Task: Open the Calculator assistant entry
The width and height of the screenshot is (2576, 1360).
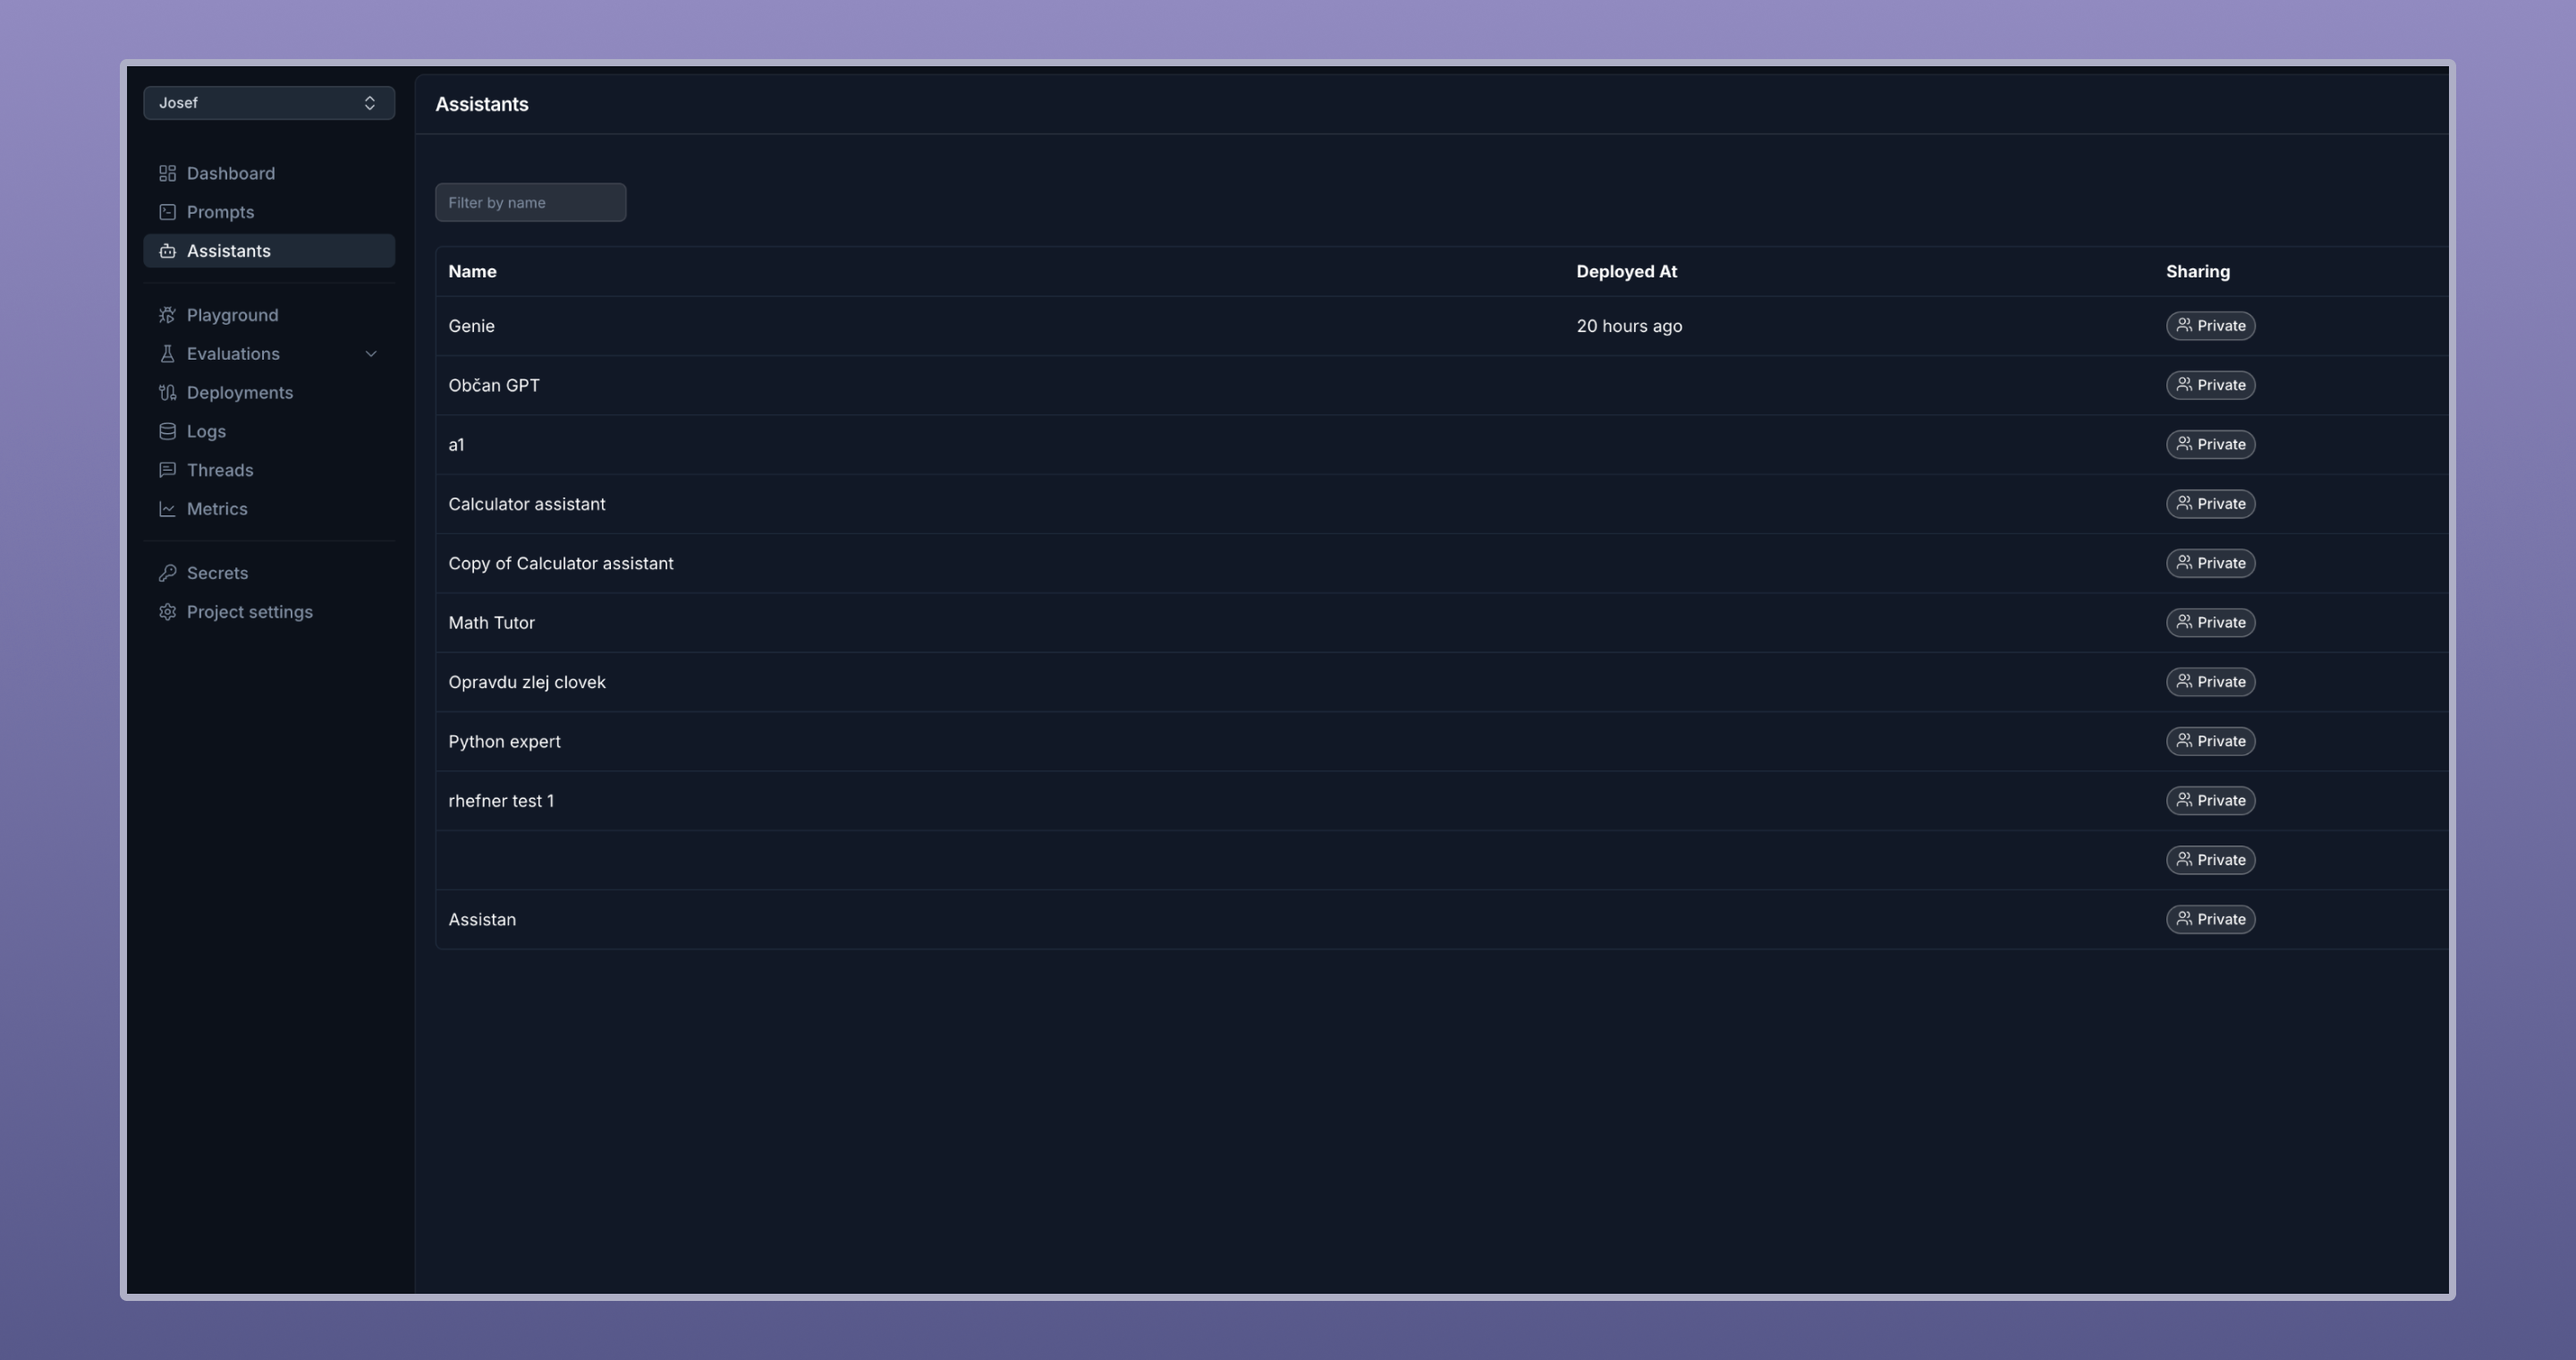Action: click(x=527, y=503)
